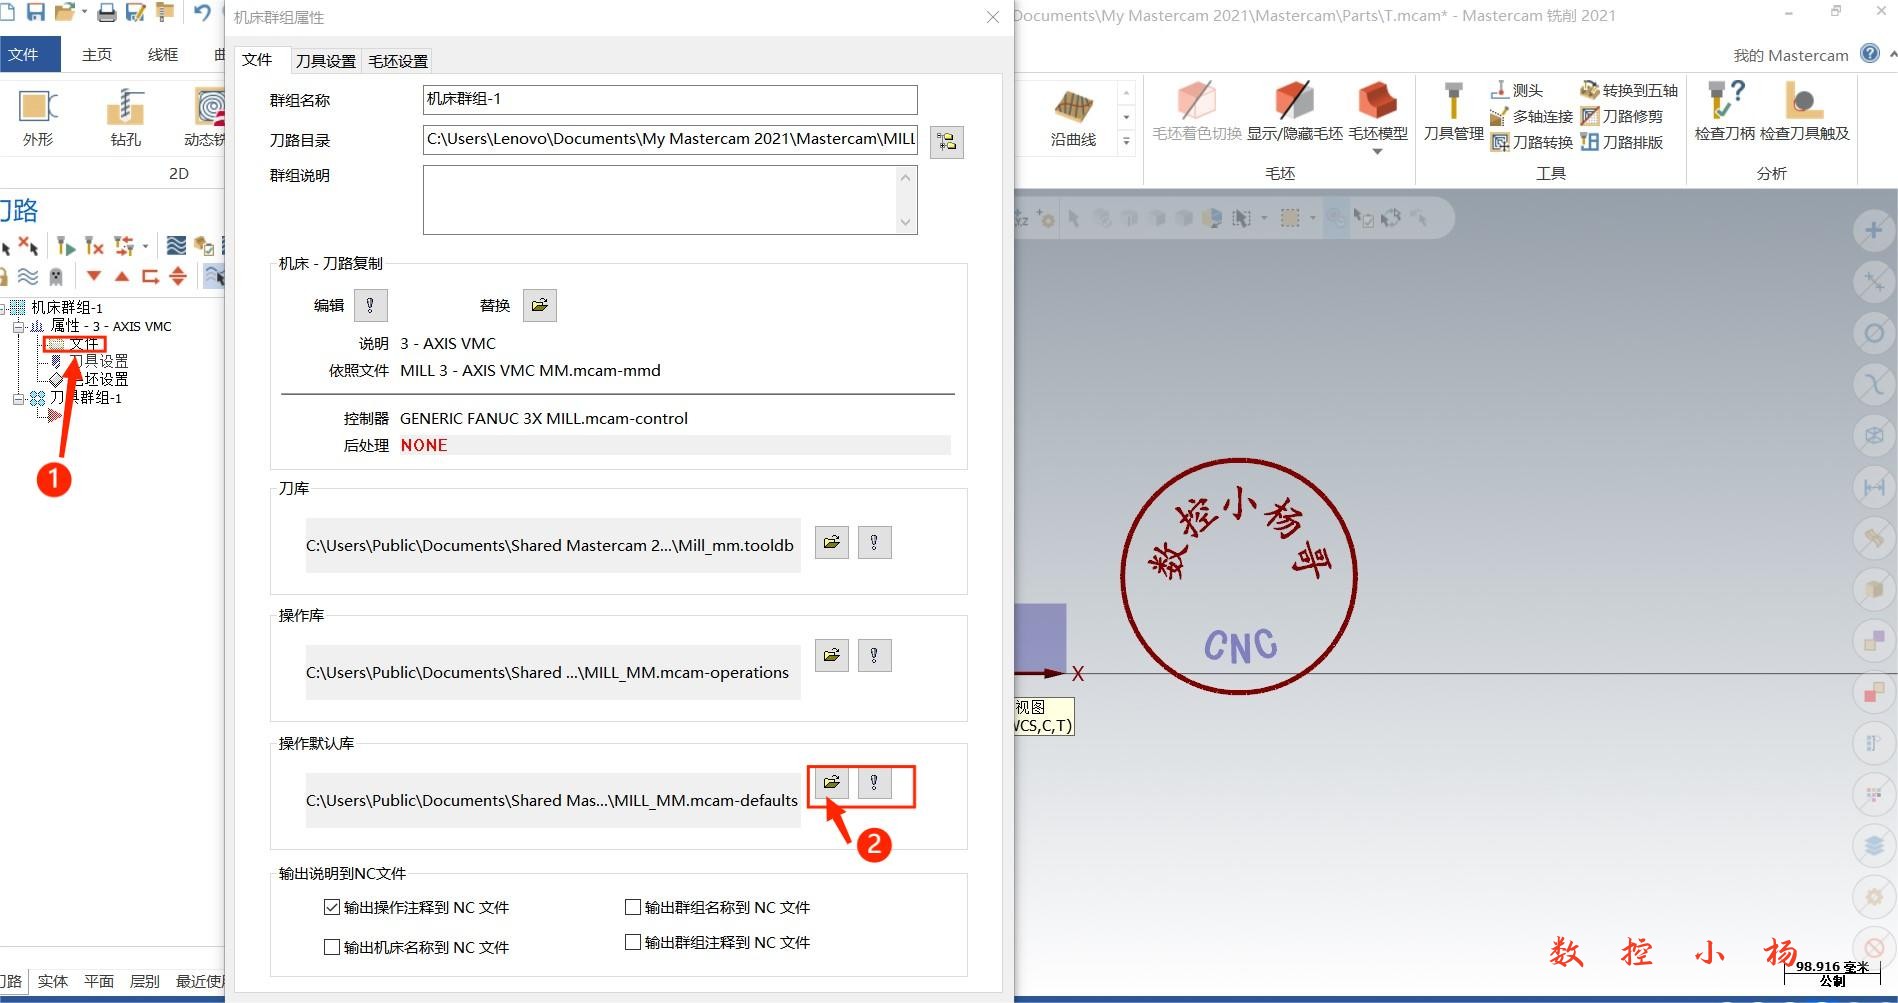Screen dimensions: 1898x1003
Task: Switch to 毛坯设置 tab in dialog
Action: point(398,60)
